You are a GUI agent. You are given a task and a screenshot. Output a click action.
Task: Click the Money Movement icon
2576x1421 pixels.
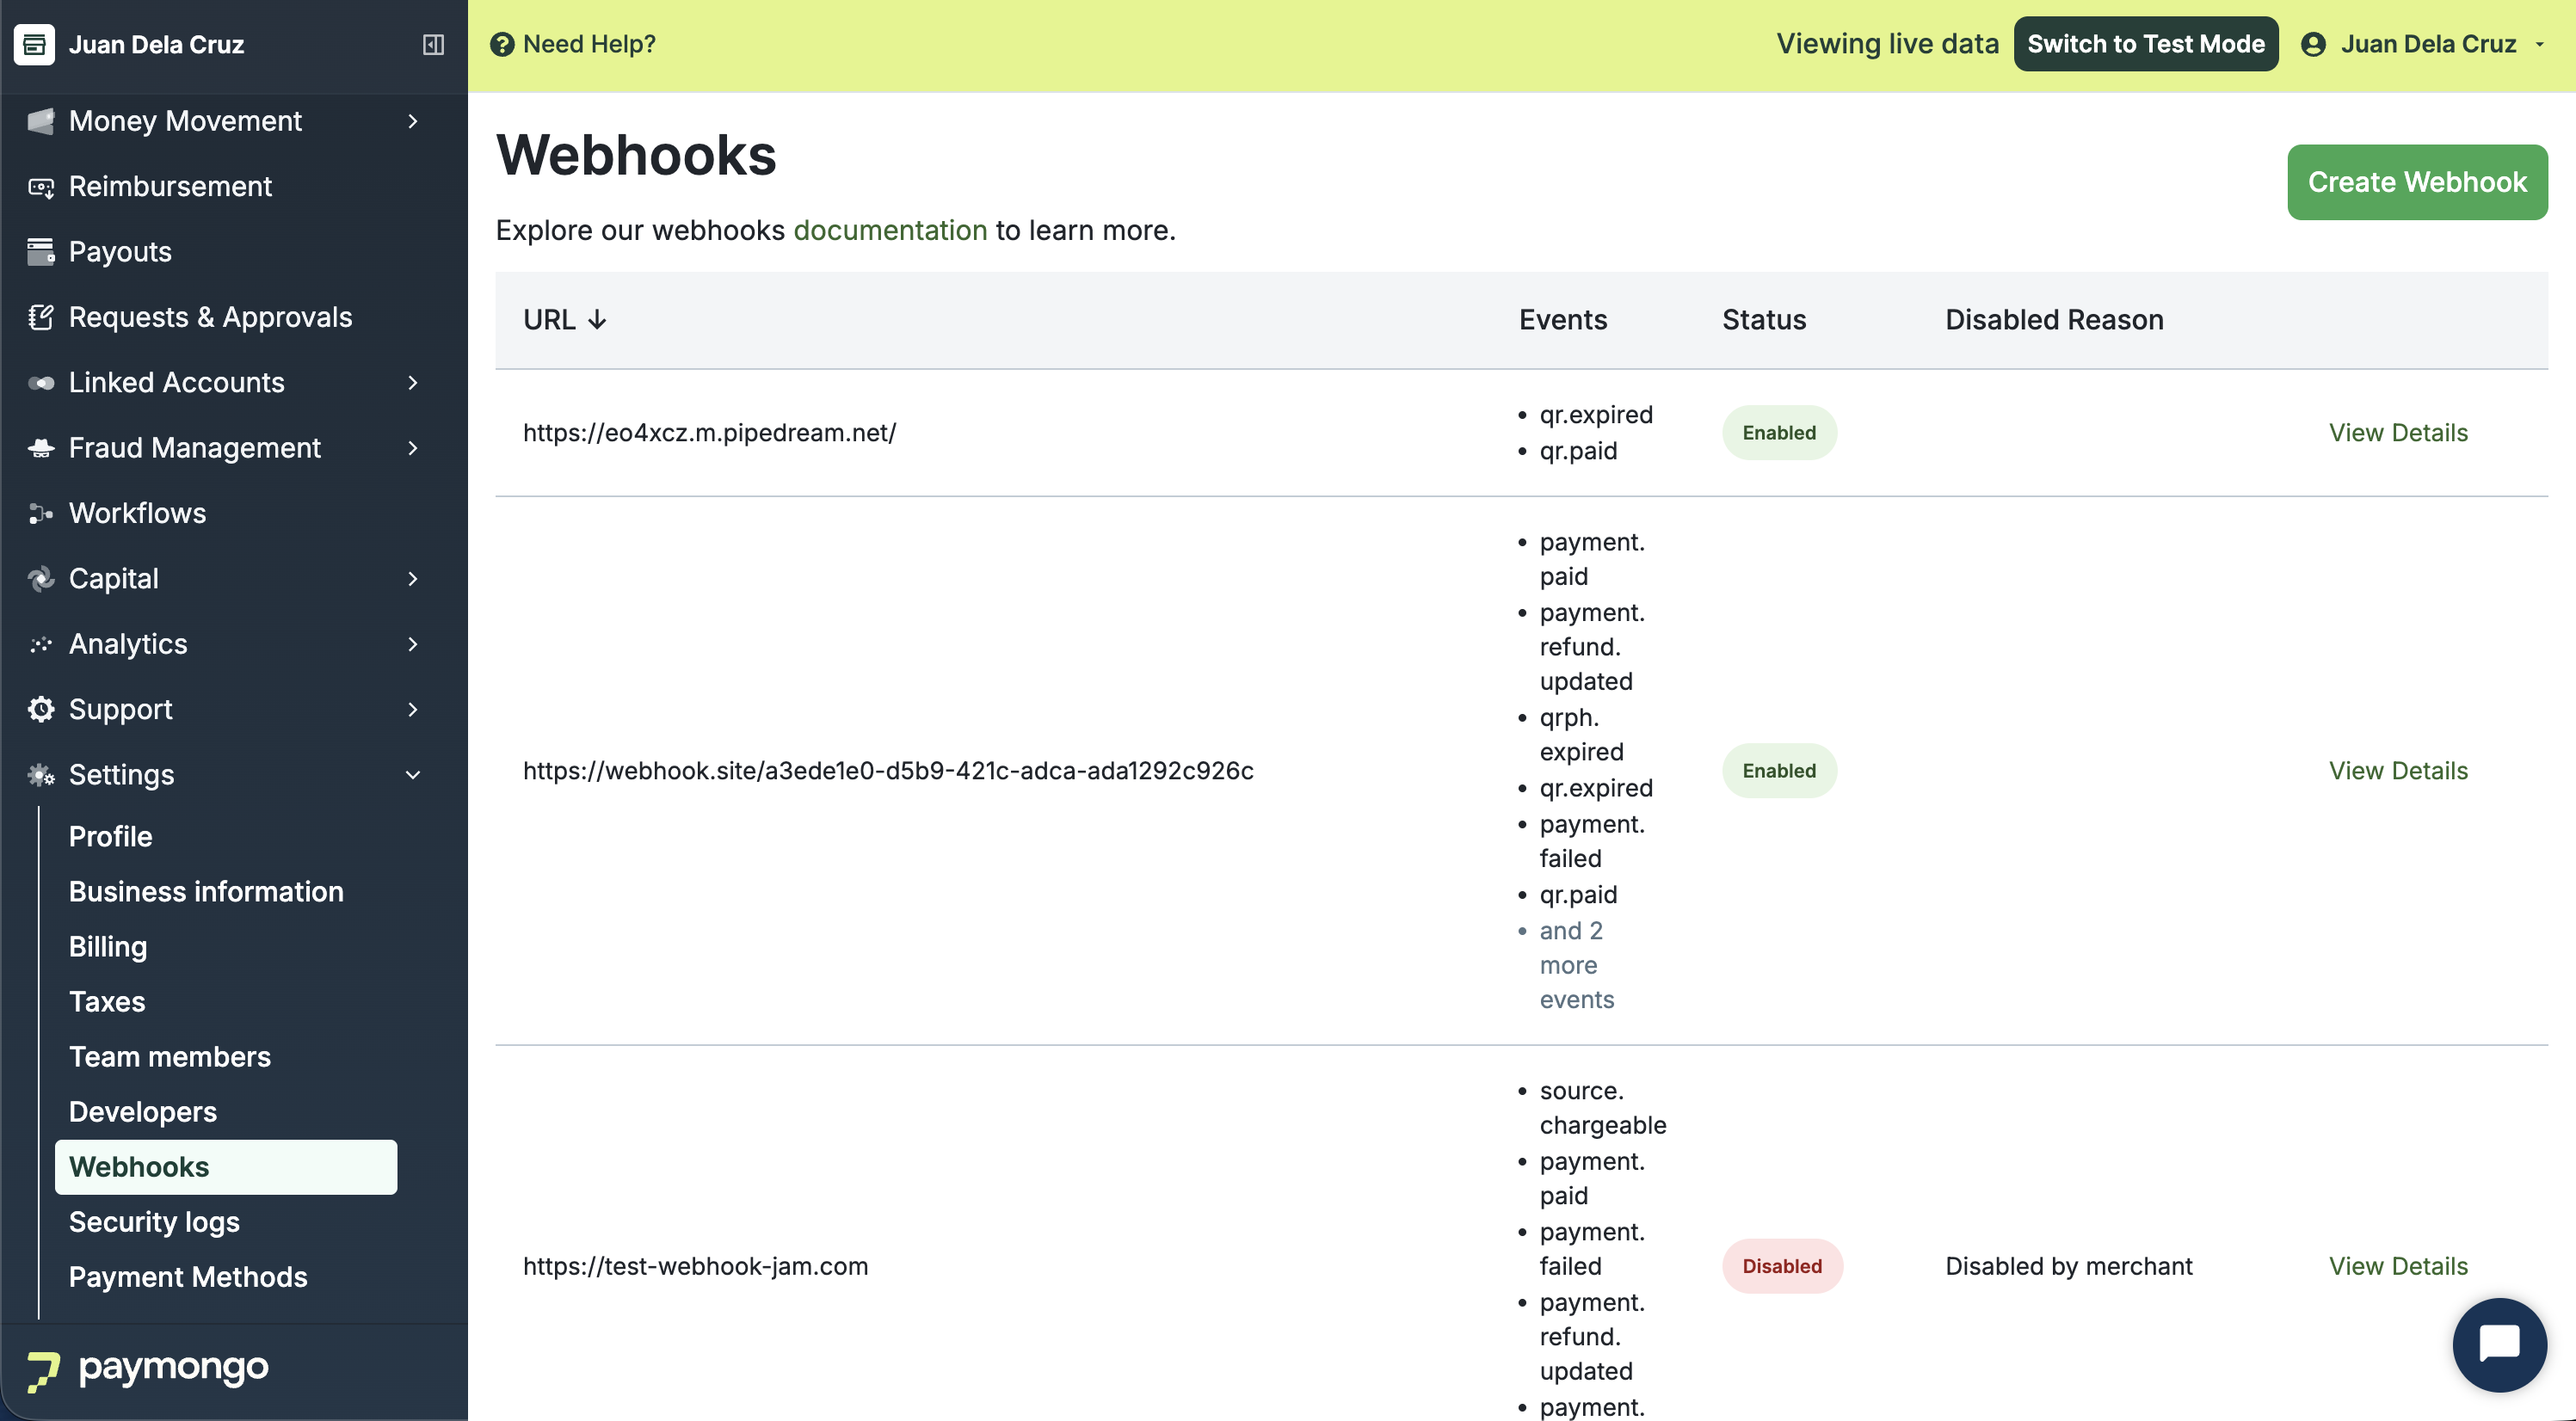[41, 121]
